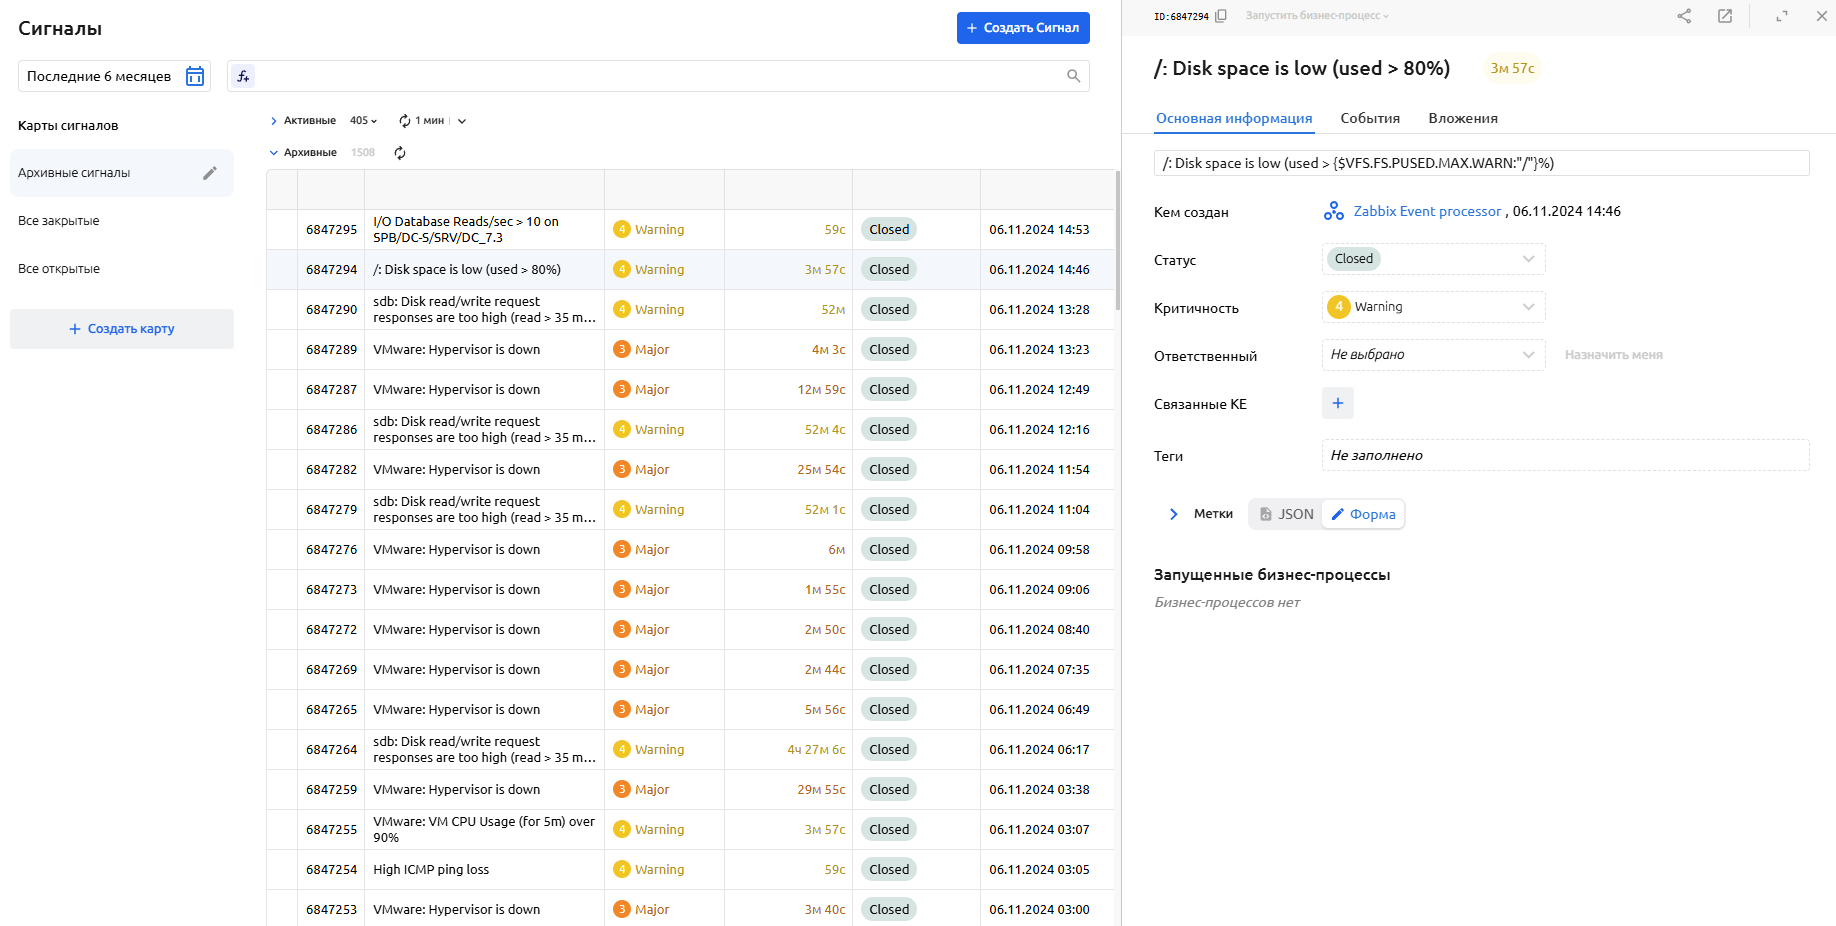Click the 'Создать Сигнал' button
Viewport: 1836px width, 926px height.
(x=1022, y=28)
